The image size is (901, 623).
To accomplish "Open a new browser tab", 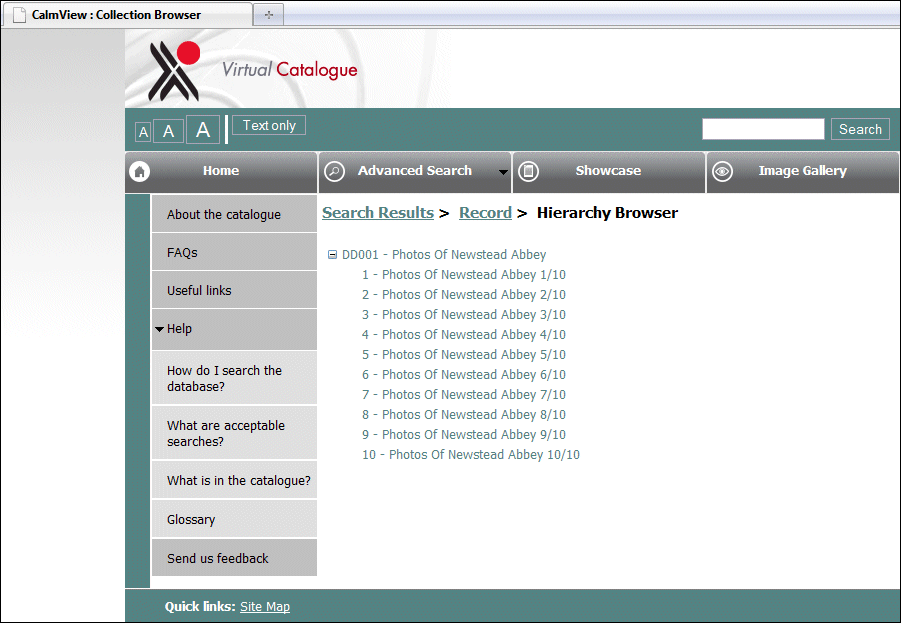I will point(268,13).
